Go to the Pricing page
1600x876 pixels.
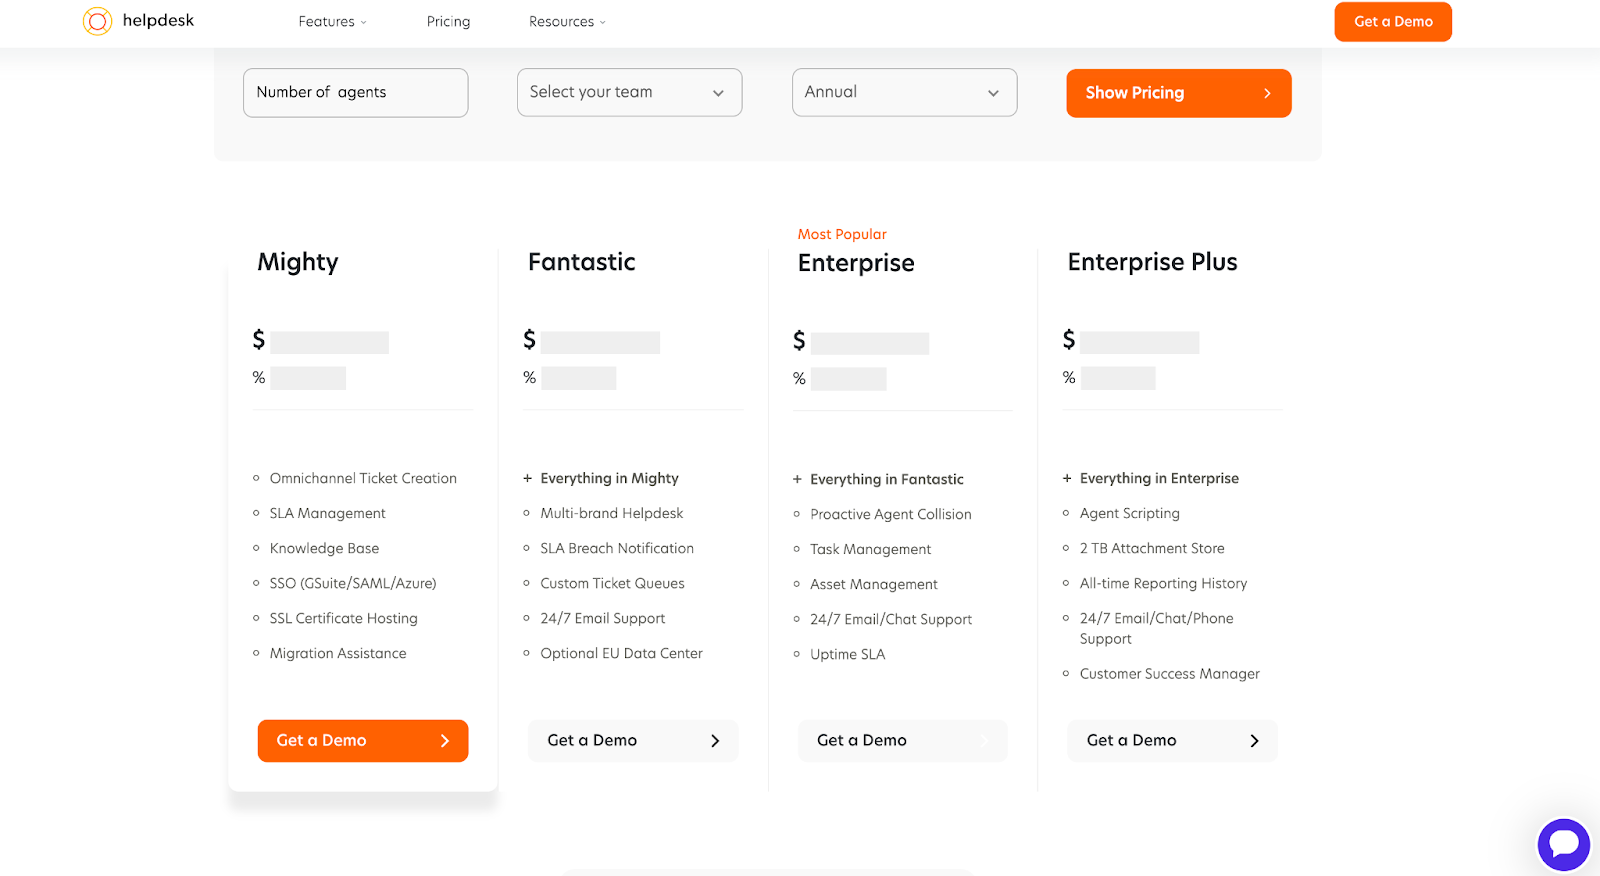pos(448,22)
